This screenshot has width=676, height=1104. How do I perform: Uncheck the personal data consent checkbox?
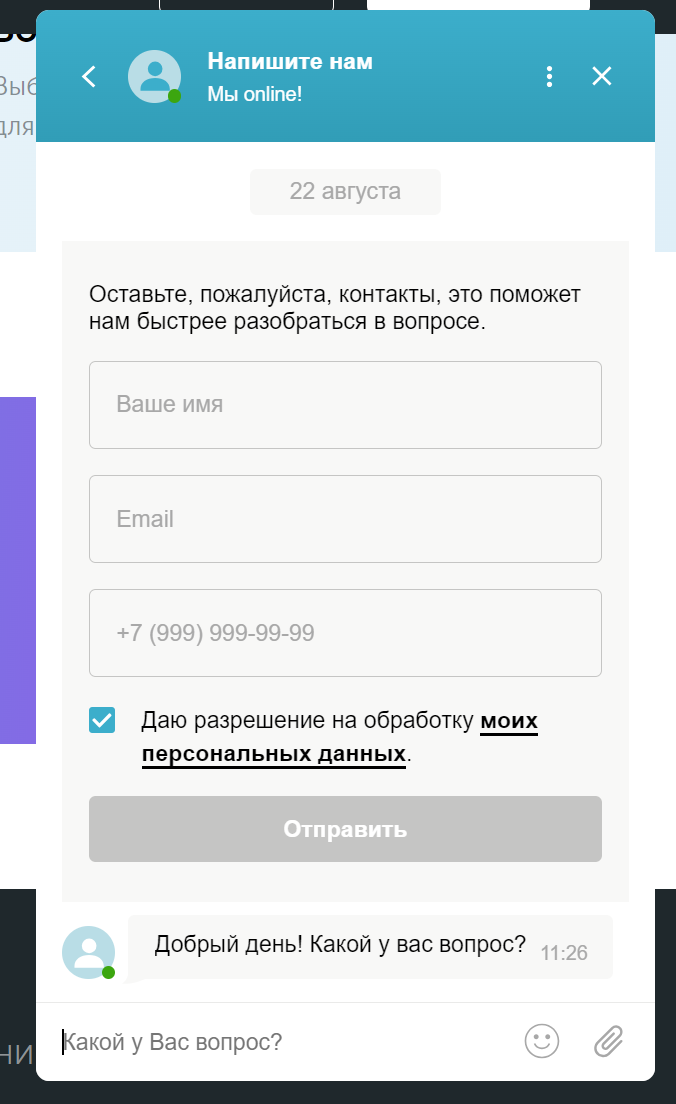(102, 720)
